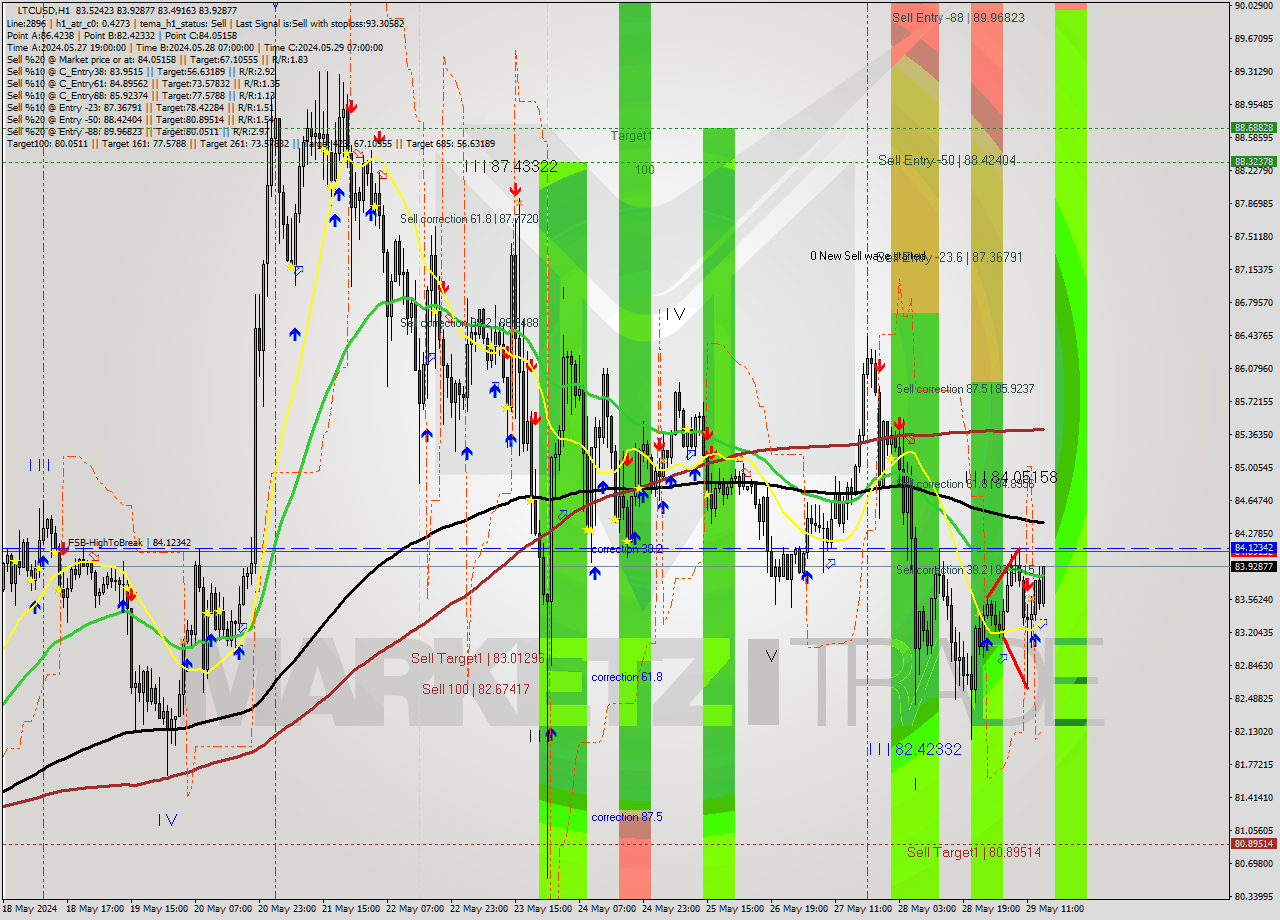Select the 'Sell correction 61.8 | 87.7720' label
This screenshot has height=920, width=1280.
point(469,219)
